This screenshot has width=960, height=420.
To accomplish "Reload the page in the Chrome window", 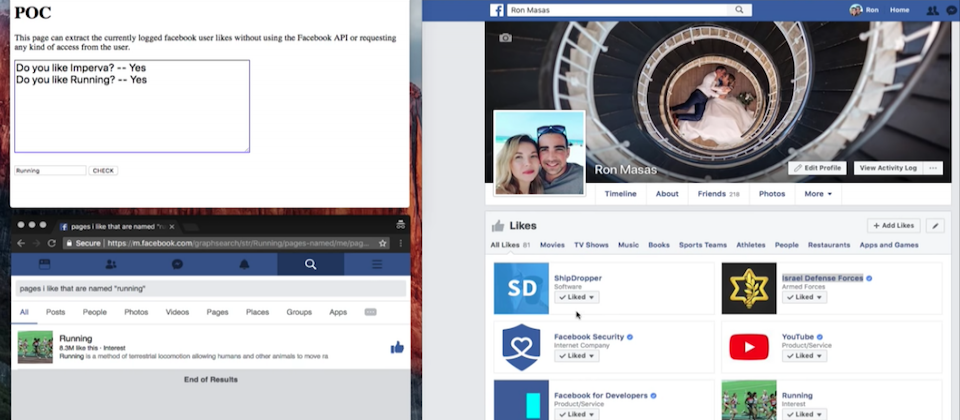I will coord(51,243).
